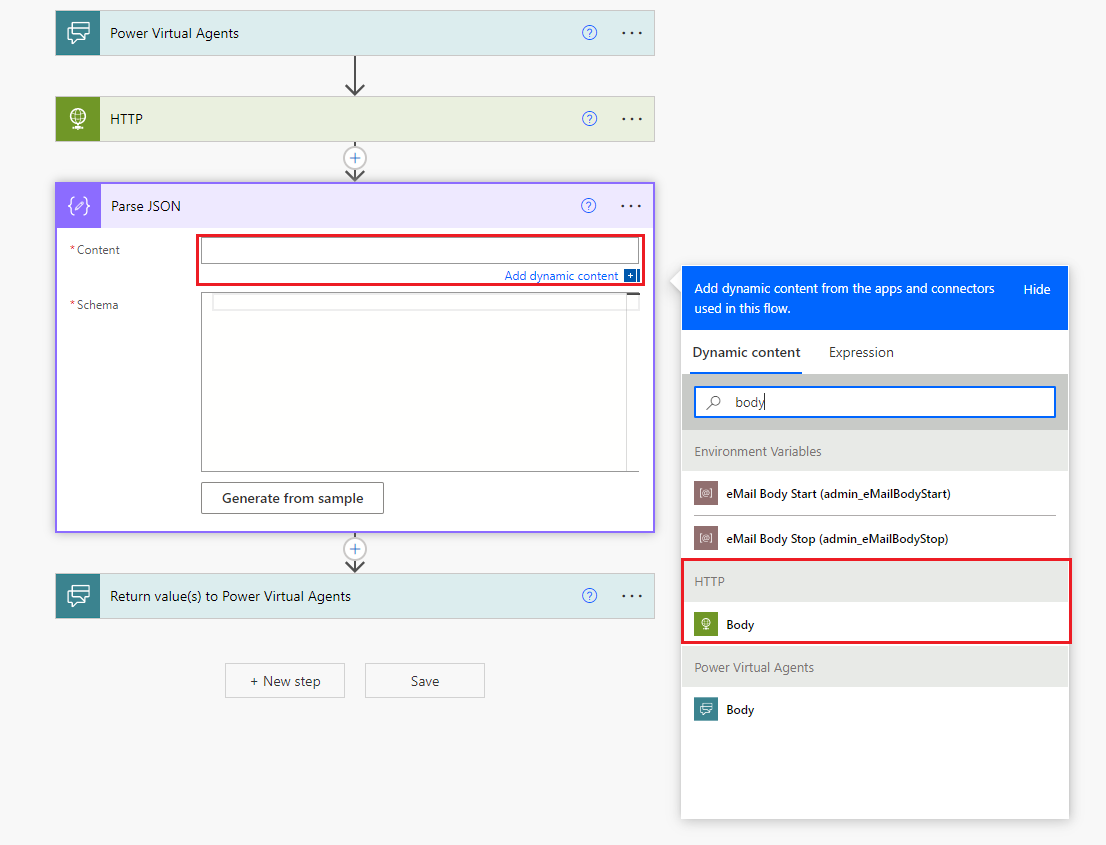
Task: Open help for the Parse JSON step
Action: point(588,206)
